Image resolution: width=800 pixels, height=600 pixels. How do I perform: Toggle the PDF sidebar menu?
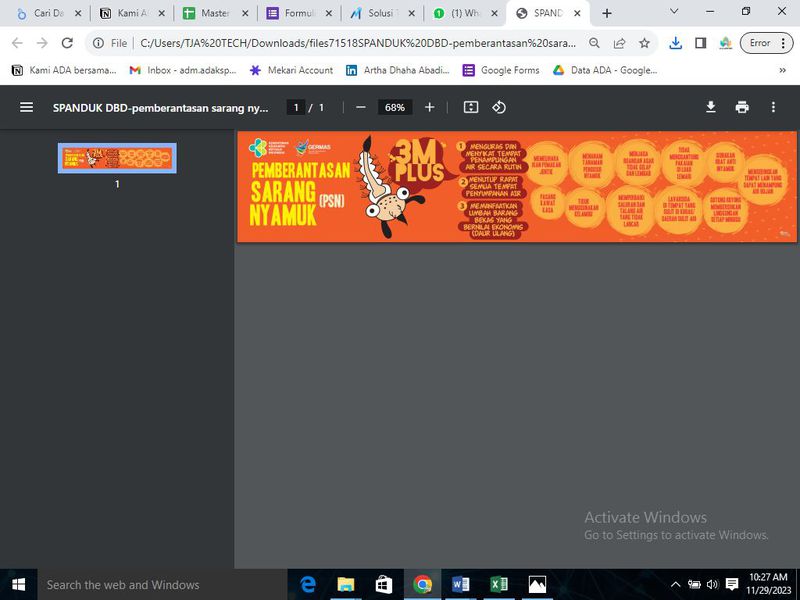click(26, 107)
